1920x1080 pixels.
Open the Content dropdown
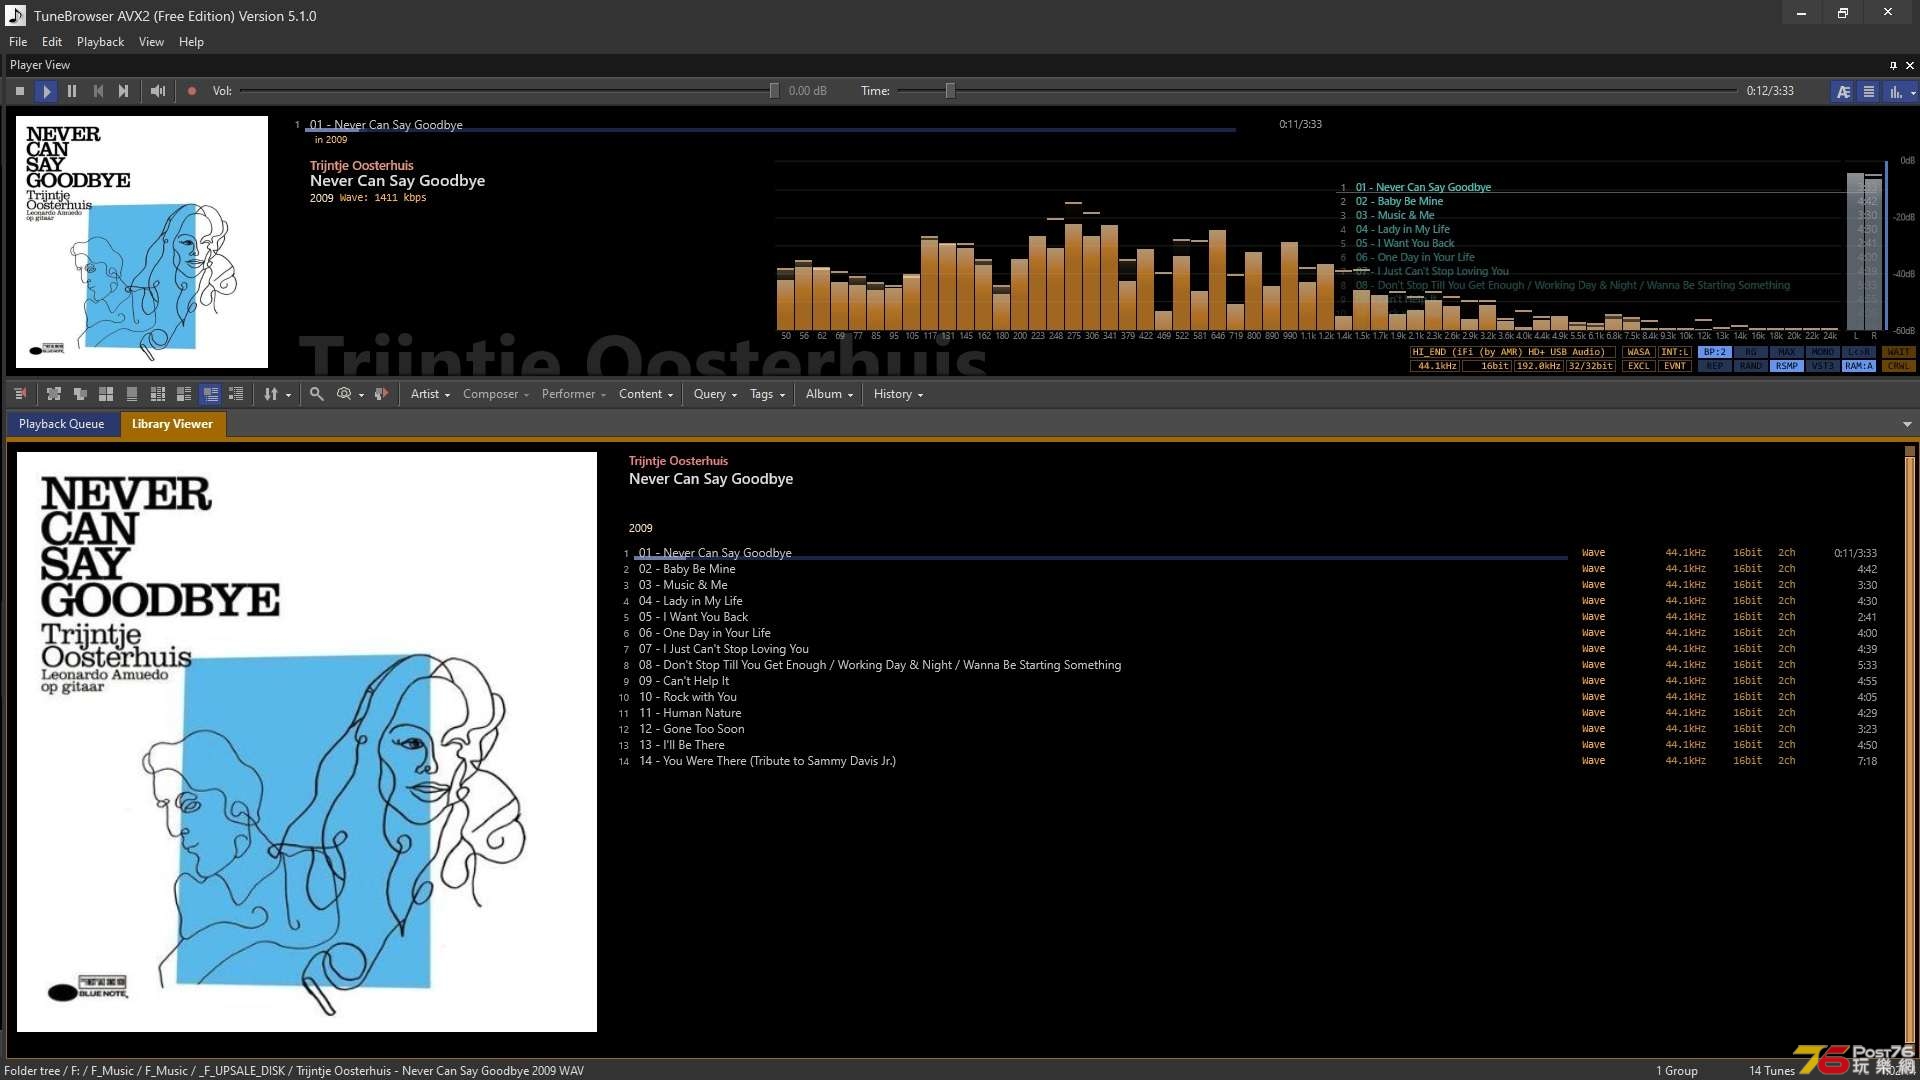(646, 394)
